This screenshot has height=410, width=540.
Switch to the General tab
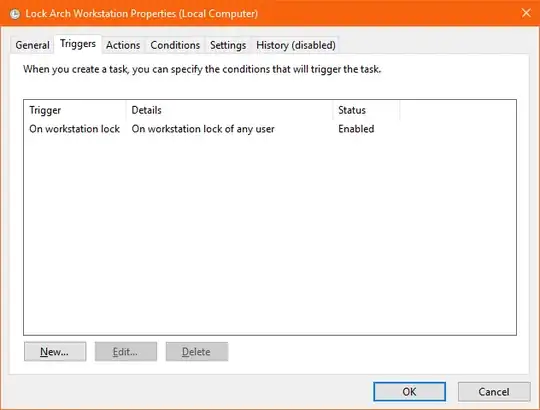[x=32, y=45]
